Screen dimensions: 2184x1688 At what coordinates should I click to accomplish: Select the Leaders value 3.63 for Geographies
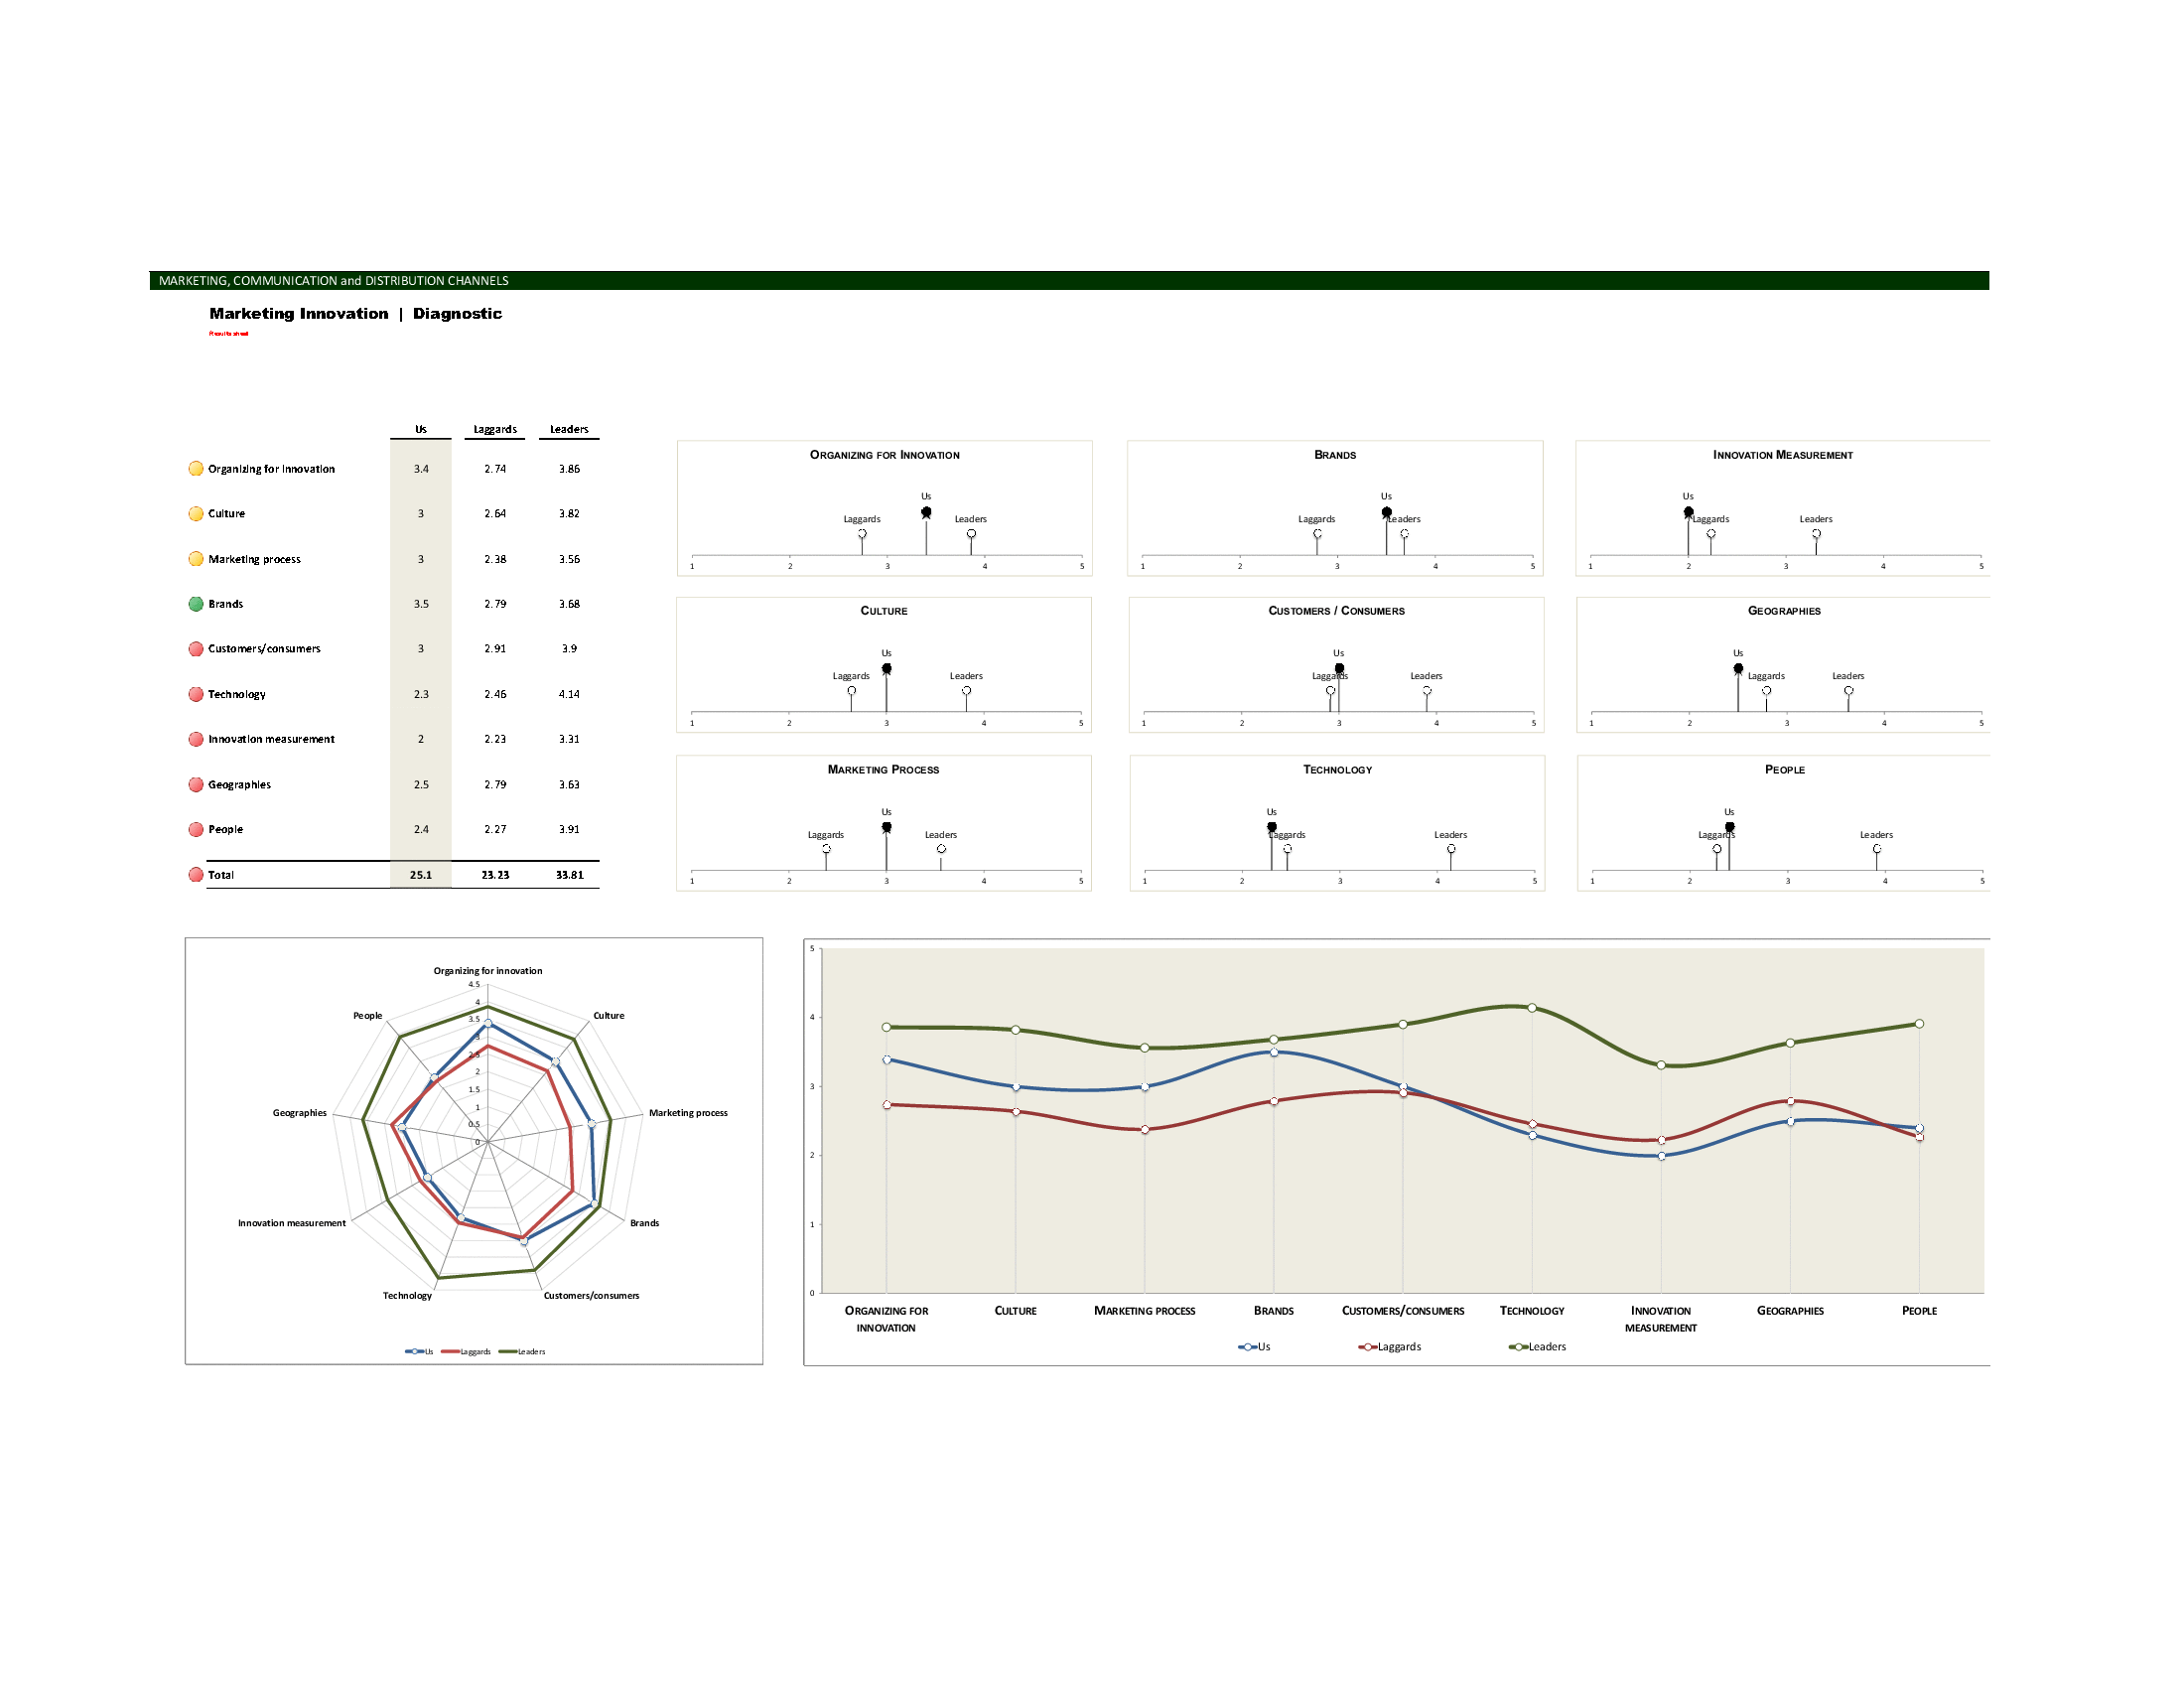(569, 785)
